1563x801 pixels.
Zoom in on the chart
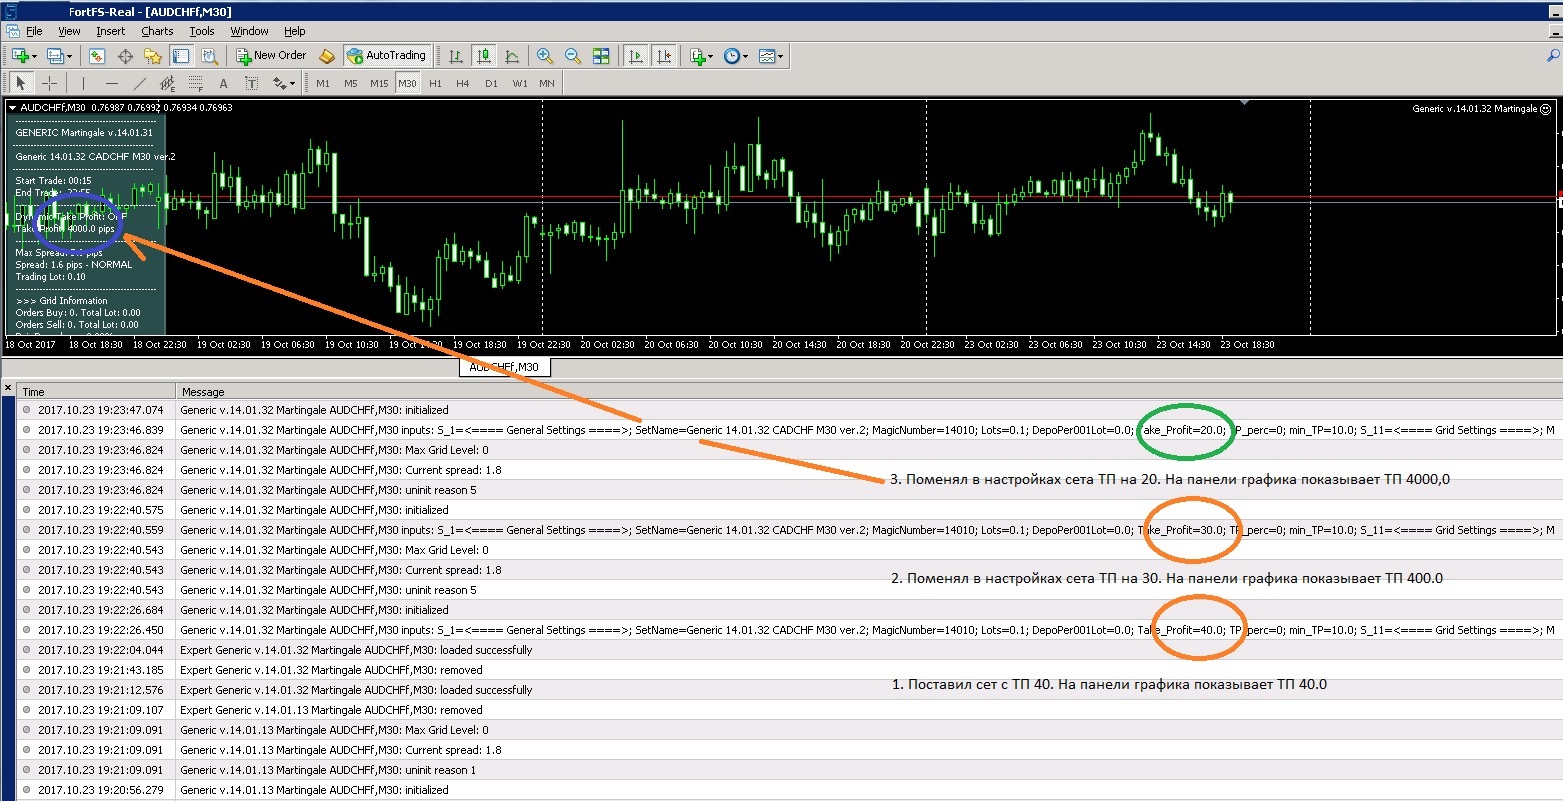(545, 56)
